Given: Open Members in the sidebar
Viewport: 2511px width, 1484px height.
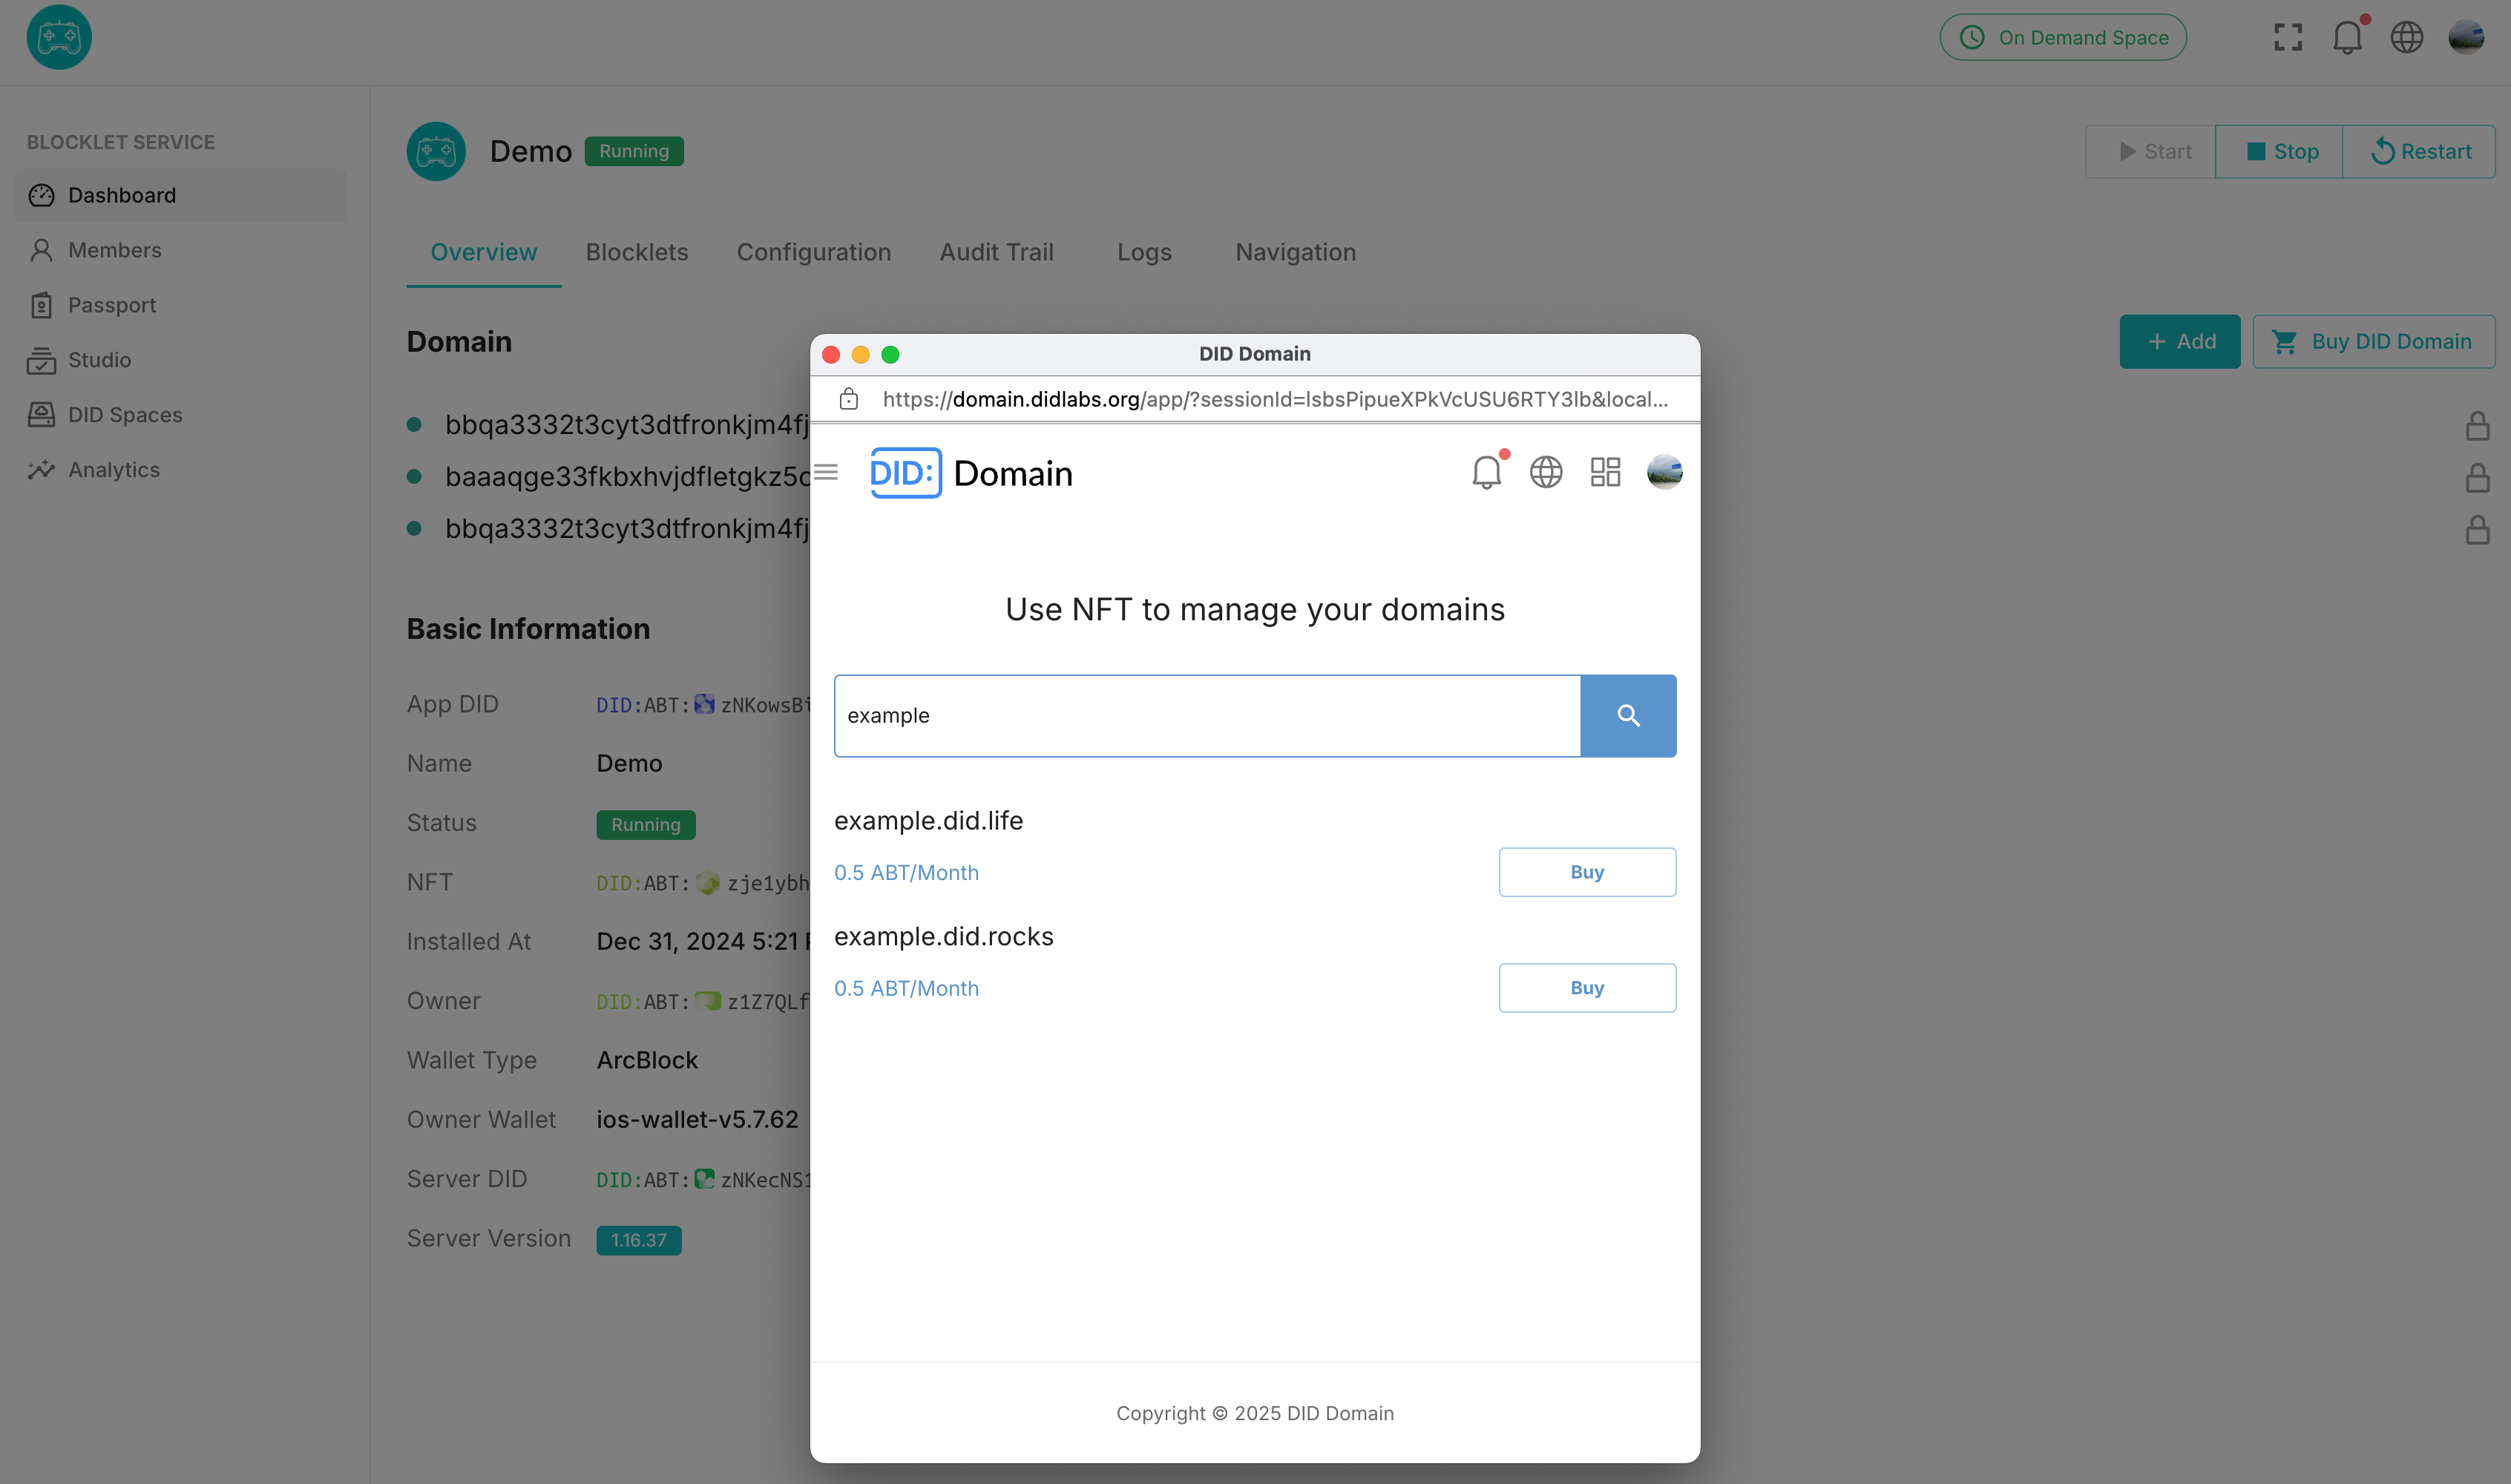Looking at the screenshot, I should pos(114,250).
